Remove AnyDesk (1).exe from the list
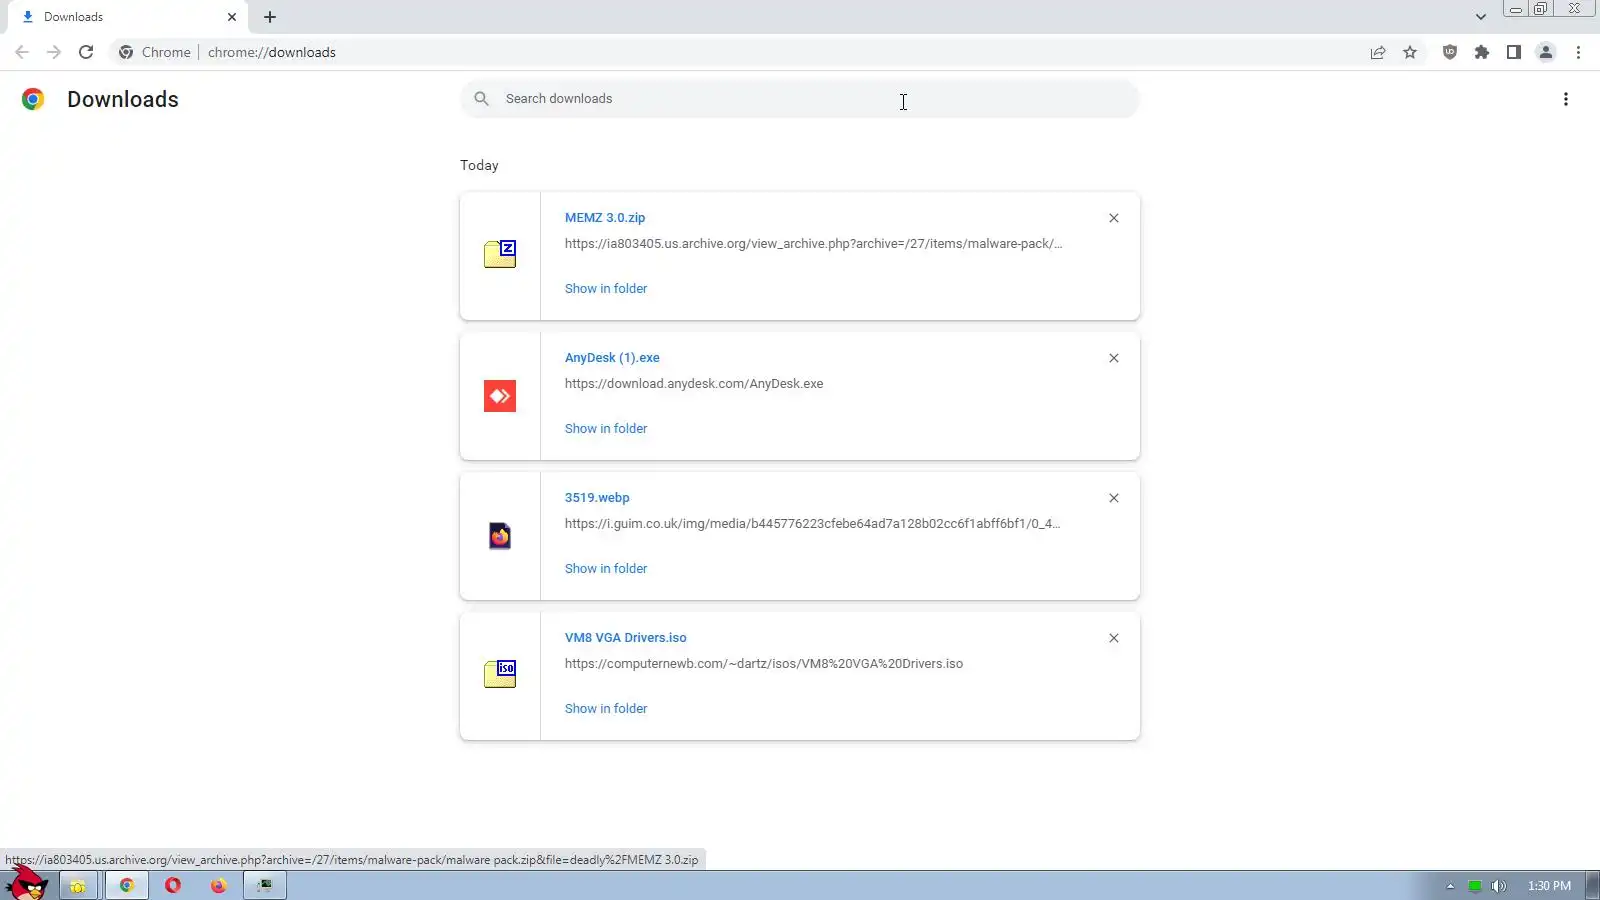 coord(1114,358)
